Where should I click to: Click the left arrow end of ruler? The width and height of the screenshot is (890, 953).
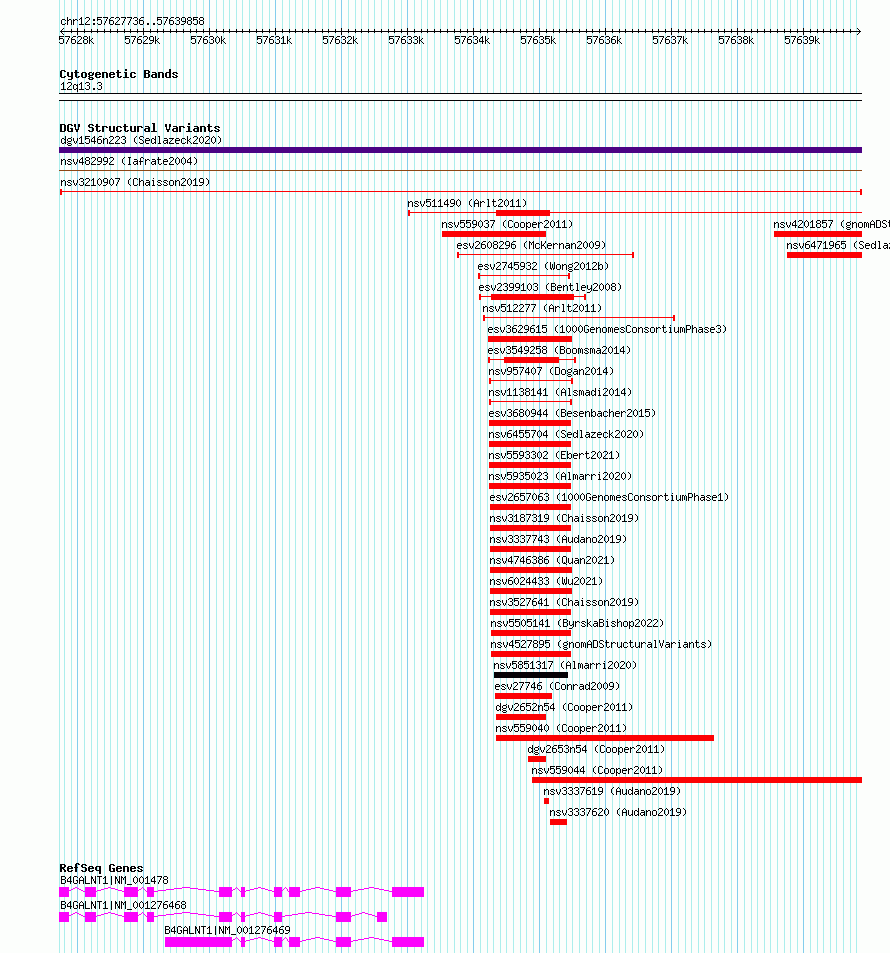64,31
